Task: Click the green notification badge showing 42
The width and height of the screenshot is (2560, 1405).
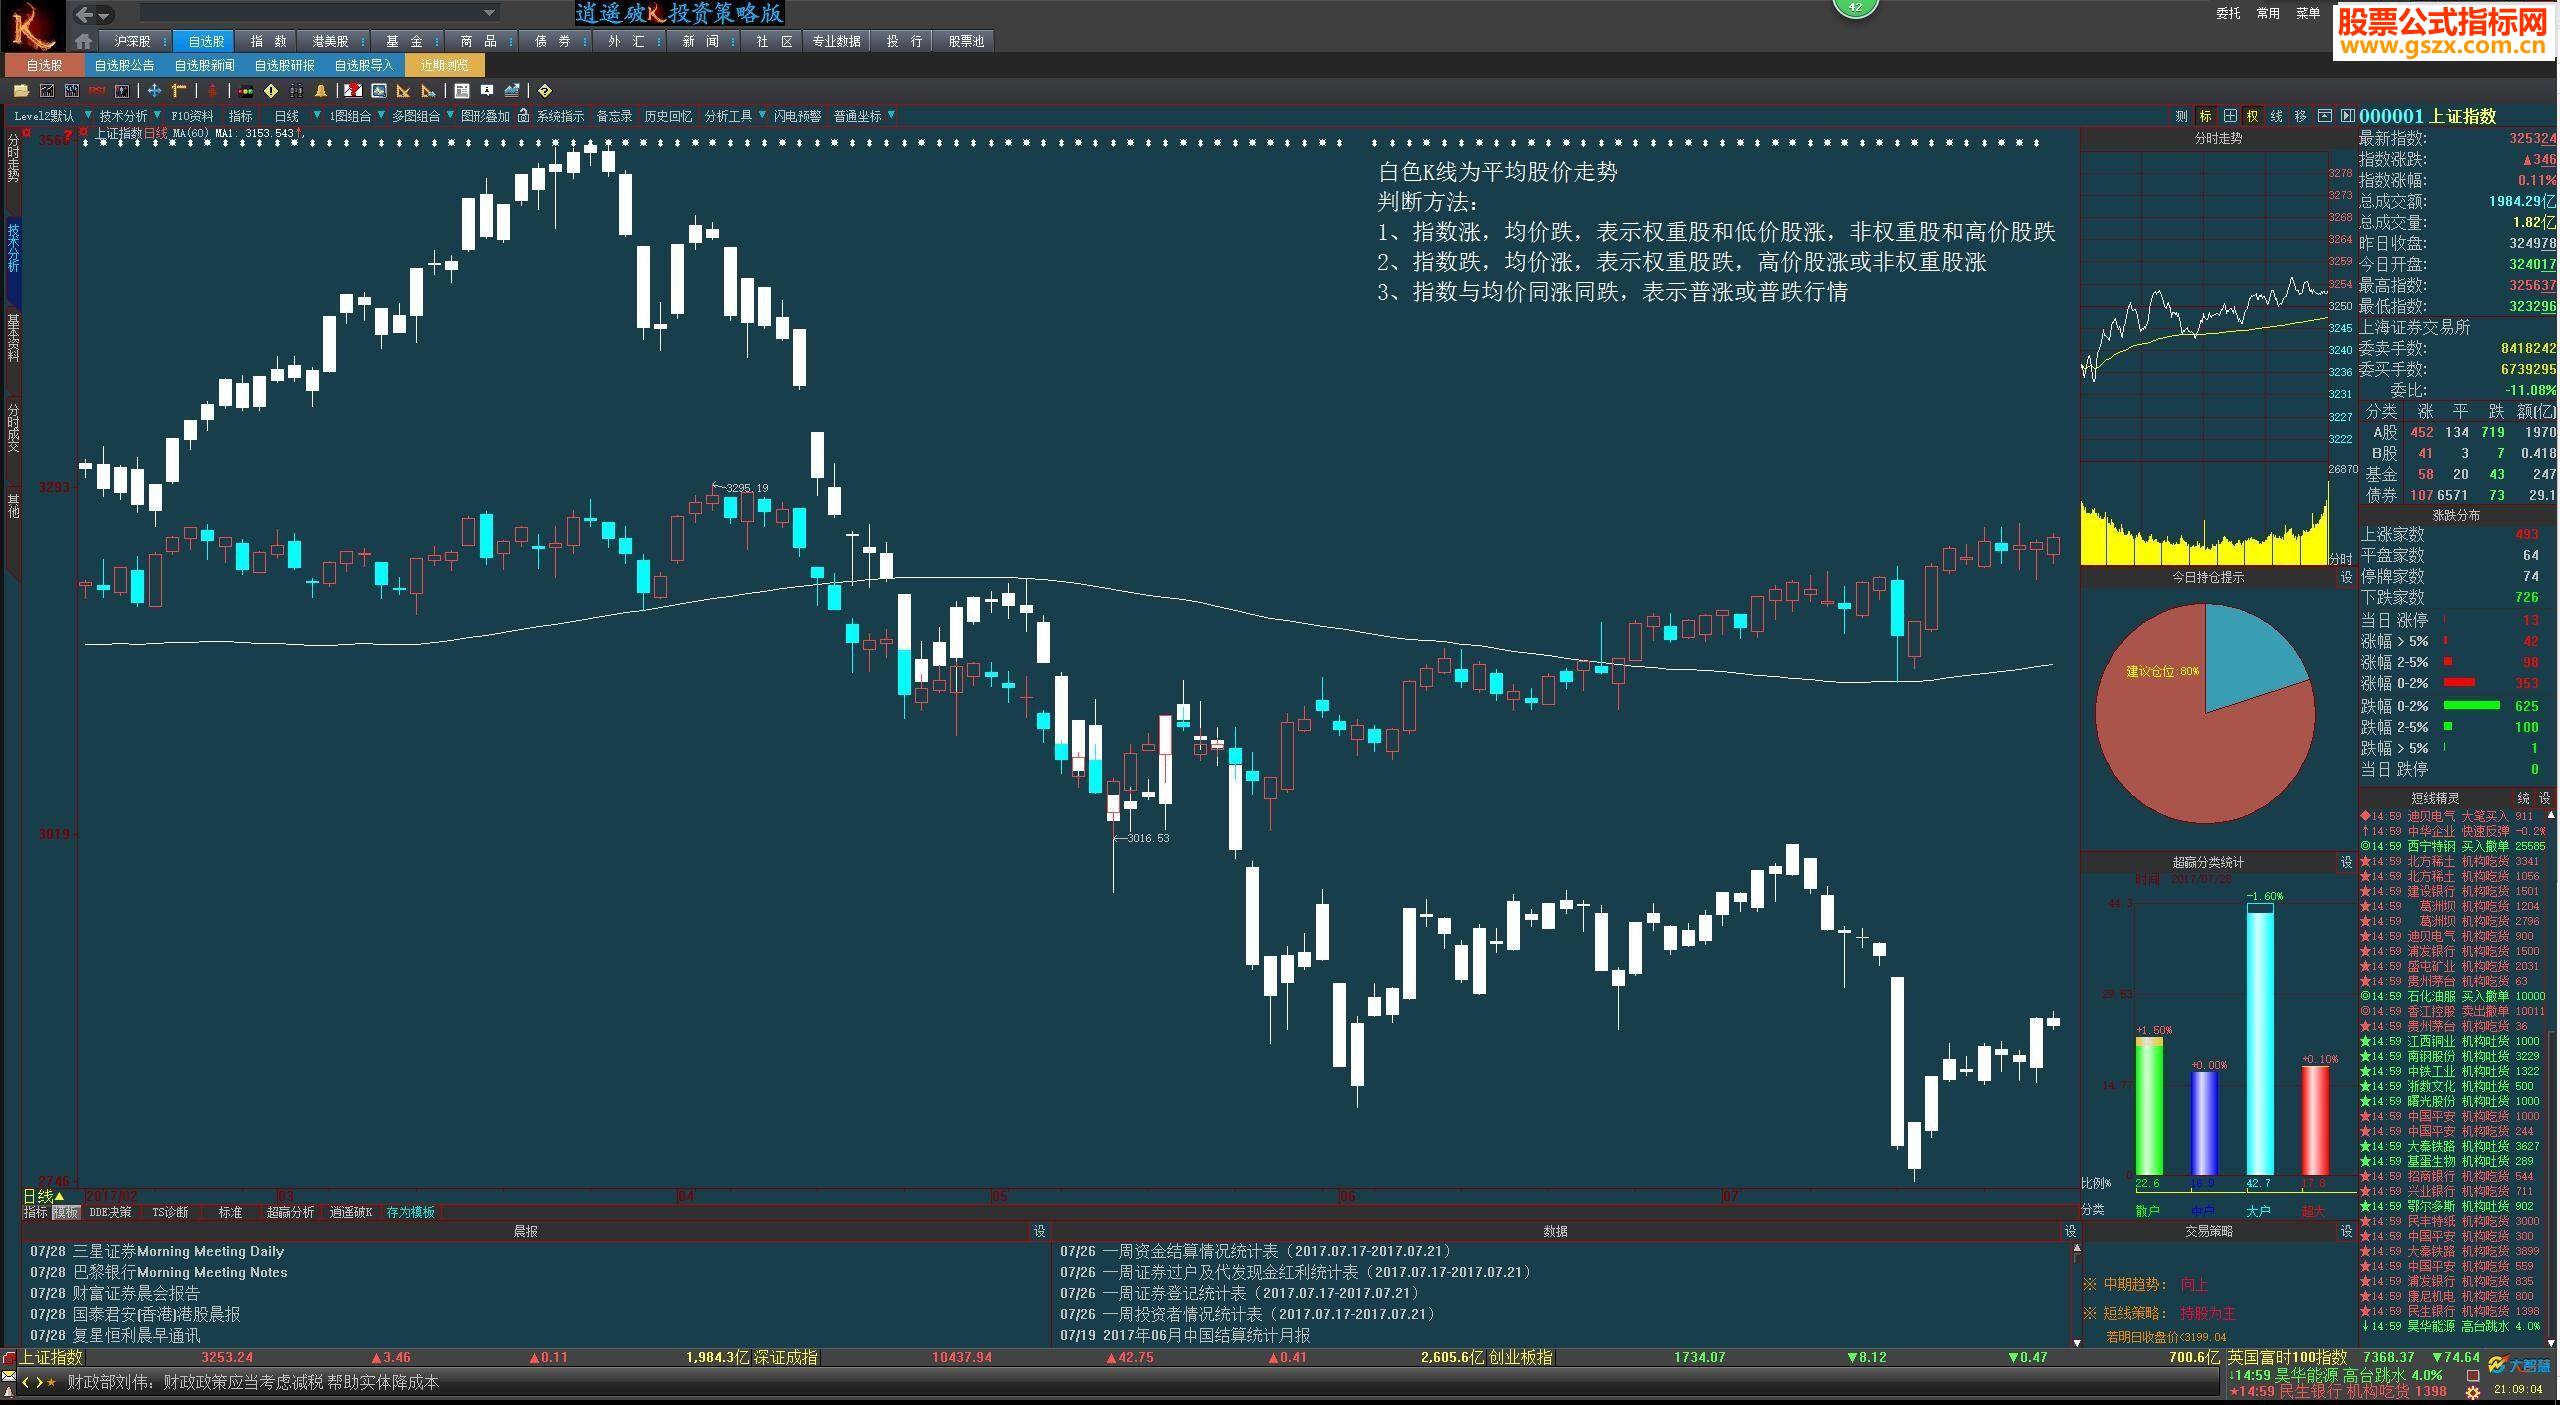Action: pos(1855,7)
